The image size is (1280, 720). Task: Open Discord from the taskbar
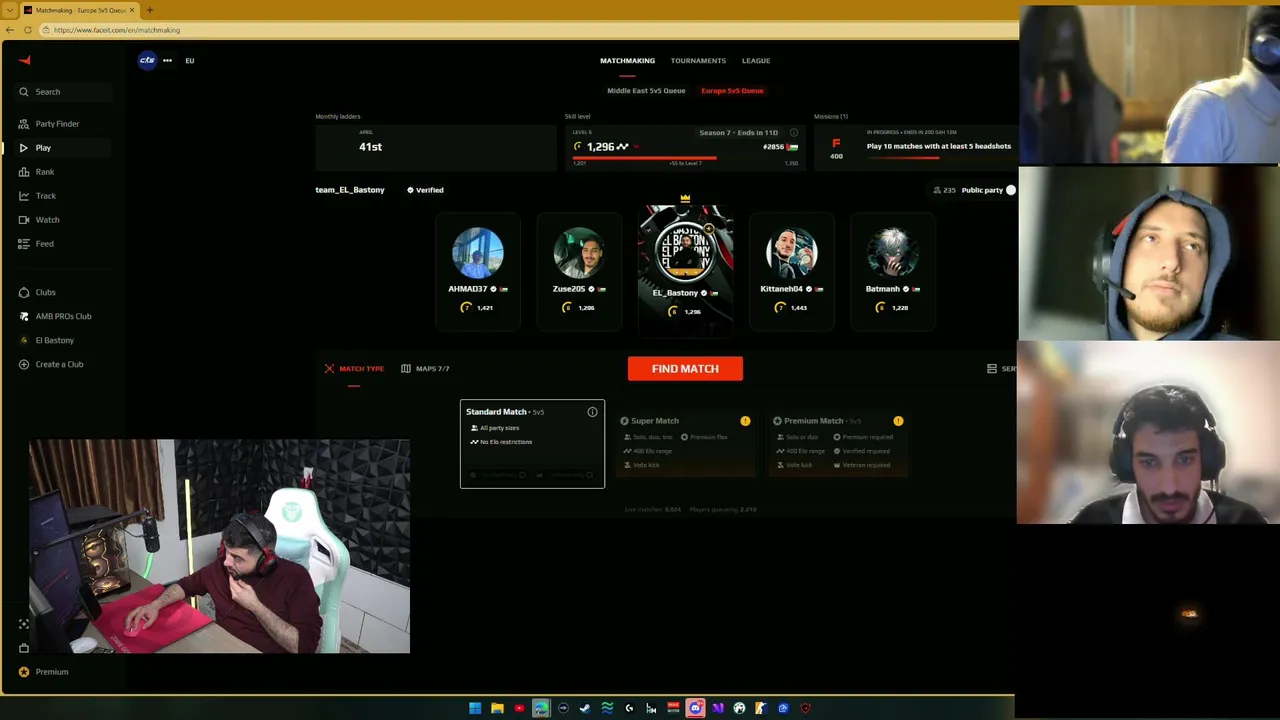pos(695,708)
